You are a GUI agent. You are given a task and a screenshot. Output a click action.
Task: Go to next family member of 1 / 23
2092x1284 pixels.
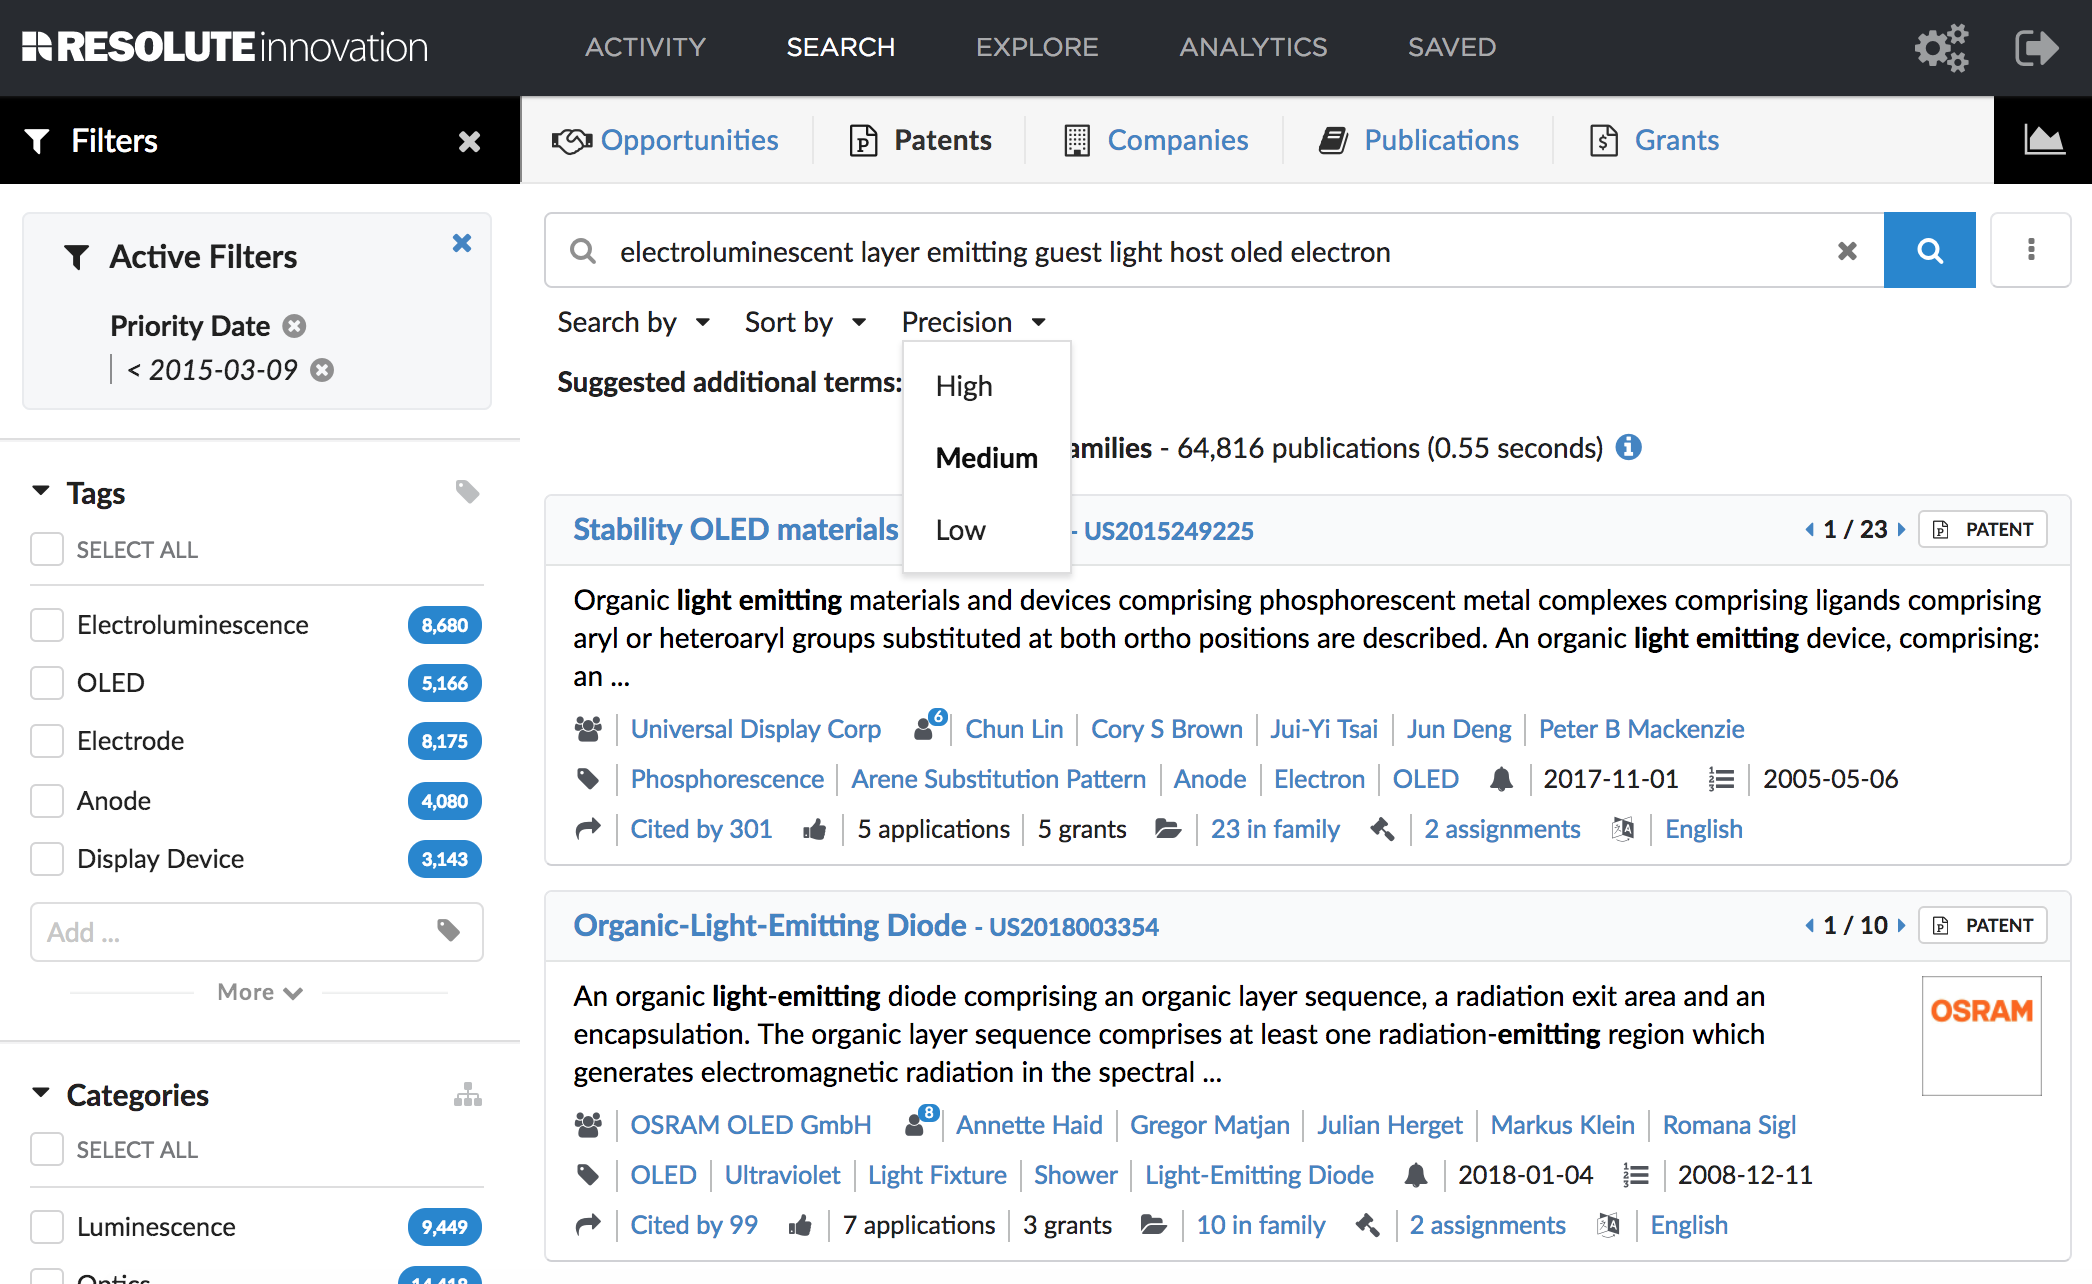tap(1901, 529)
